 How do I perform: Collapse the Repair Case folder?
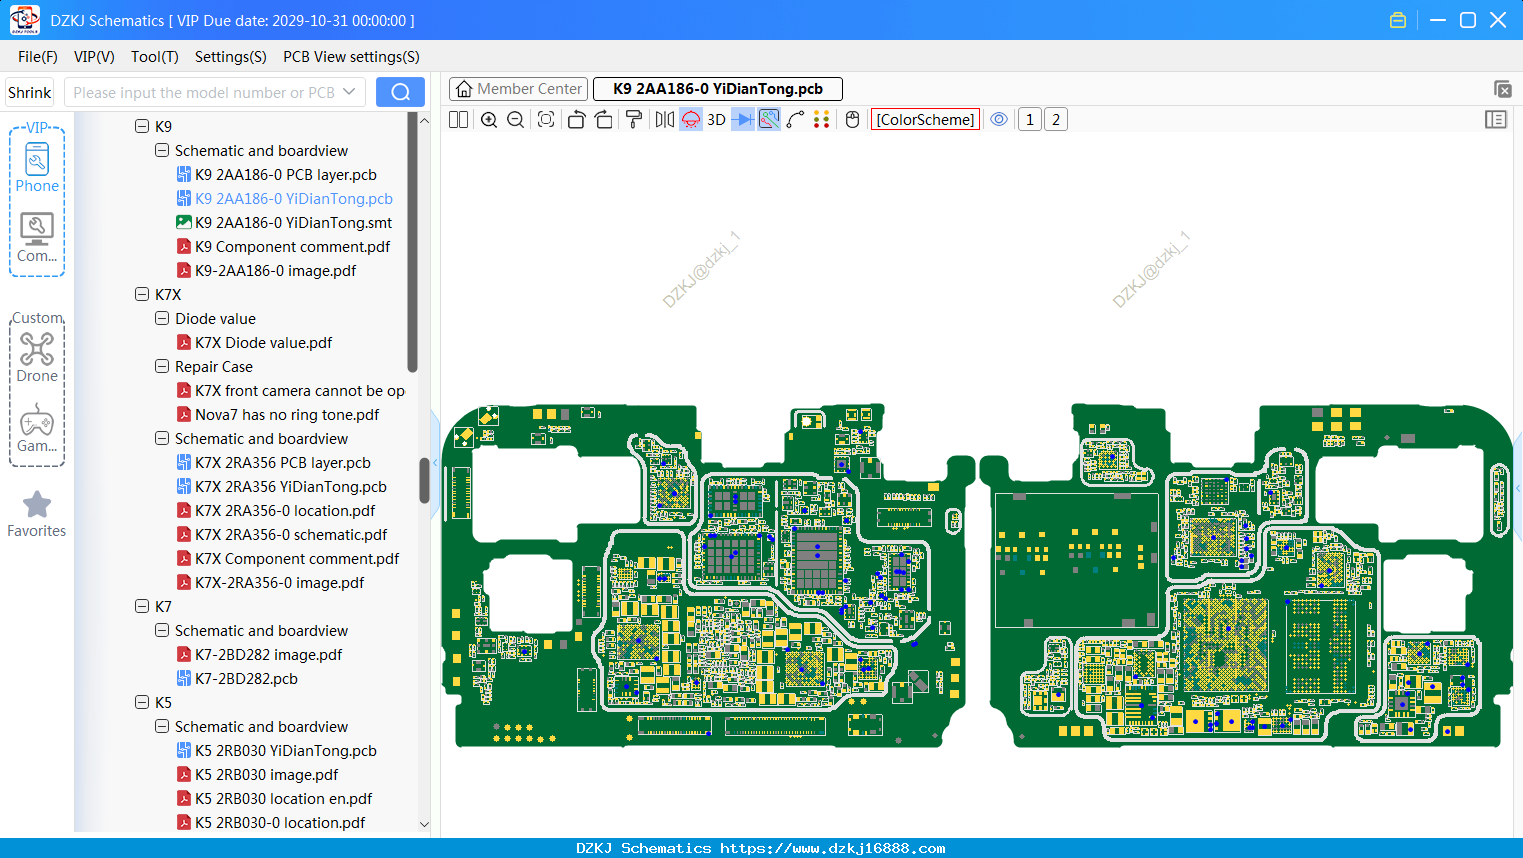162,367
